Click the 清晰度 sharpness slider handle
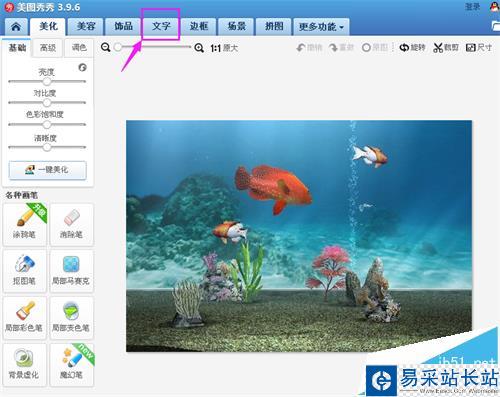The image size is (500, 397). tap(47, 147)
